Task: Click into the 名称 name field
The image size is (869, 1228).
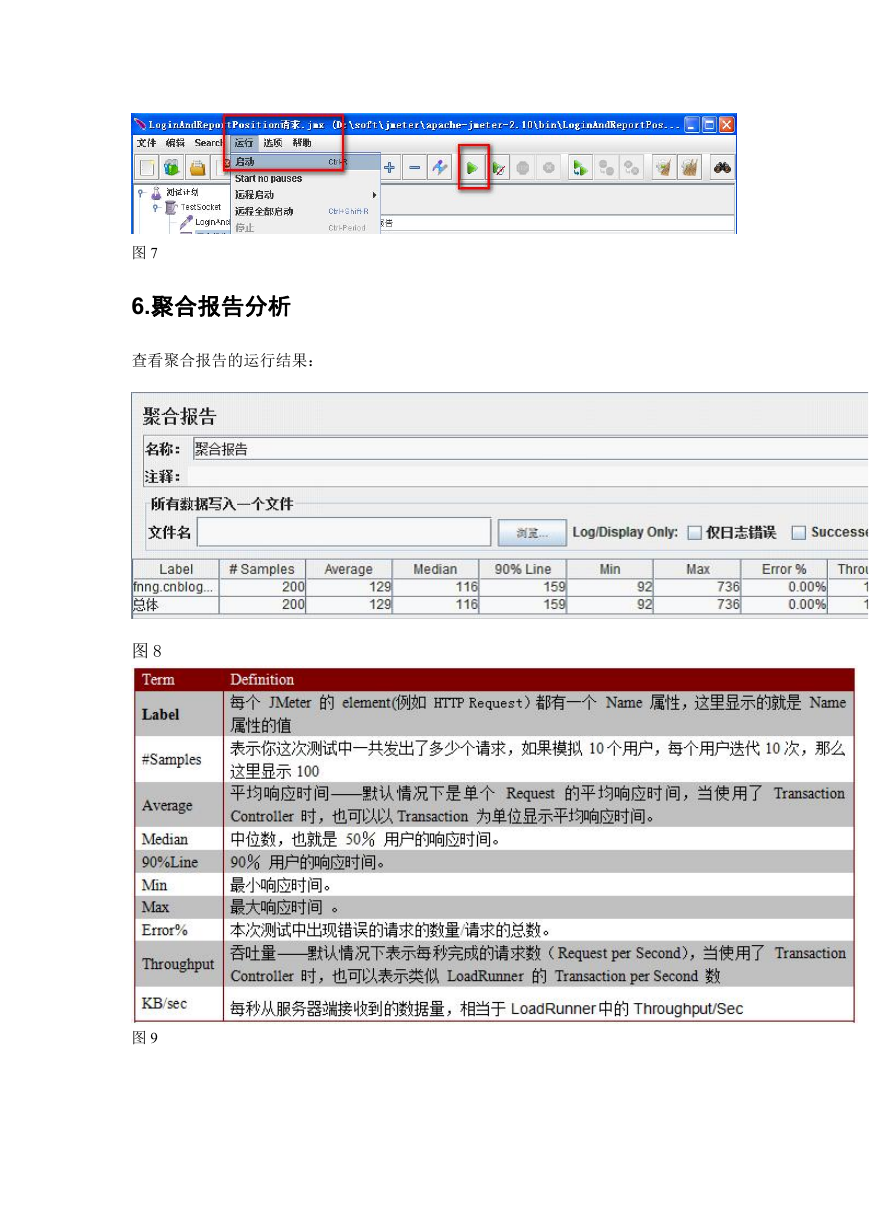Action: pos(530,449)
